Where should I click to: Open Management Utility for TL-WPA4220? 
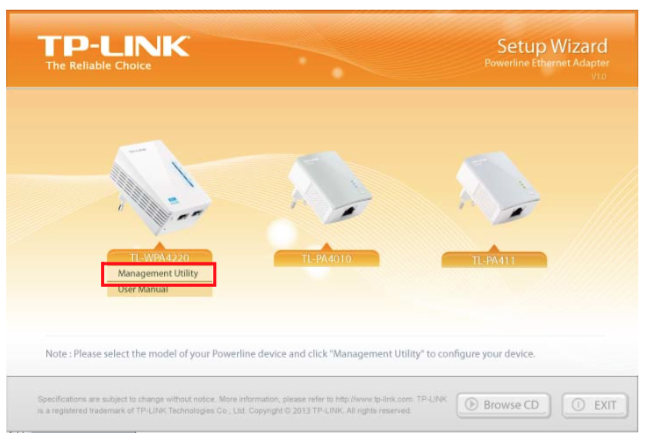tap(158, 274)
